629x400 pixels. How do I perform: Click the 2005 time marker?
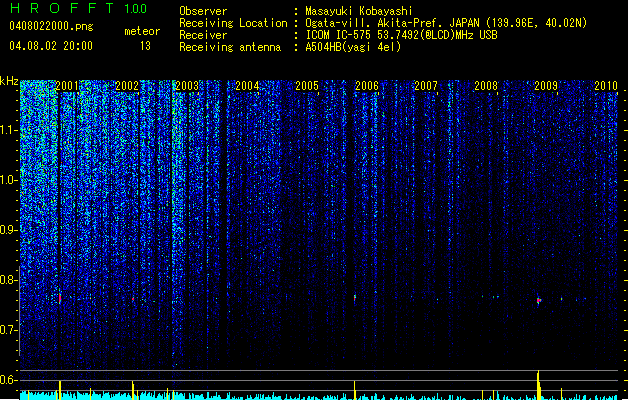pyautogui.click(x=307, y=86)
